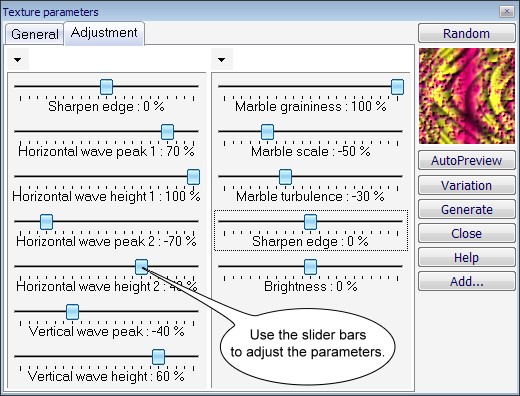Image resolution: width=520 pixels, height=396 pixels.
Task: Toggle AutoPreview button
Action: coord(467,161)
